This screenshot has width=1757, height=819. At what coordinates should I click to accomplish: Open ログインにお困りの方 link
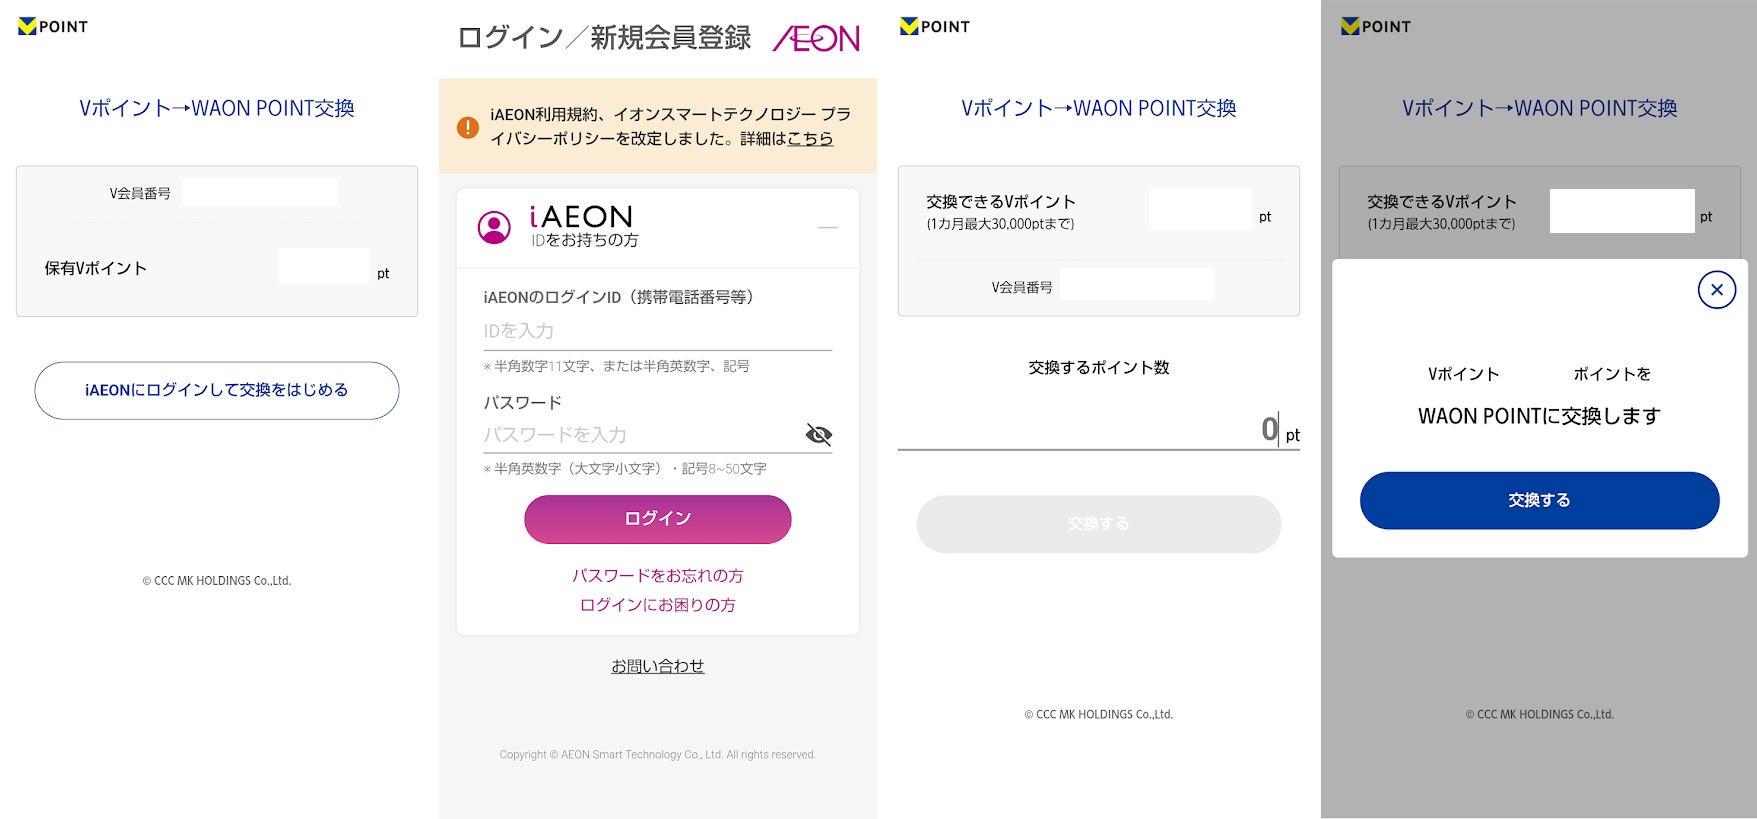pyautogui.click(x=657, y=605)
